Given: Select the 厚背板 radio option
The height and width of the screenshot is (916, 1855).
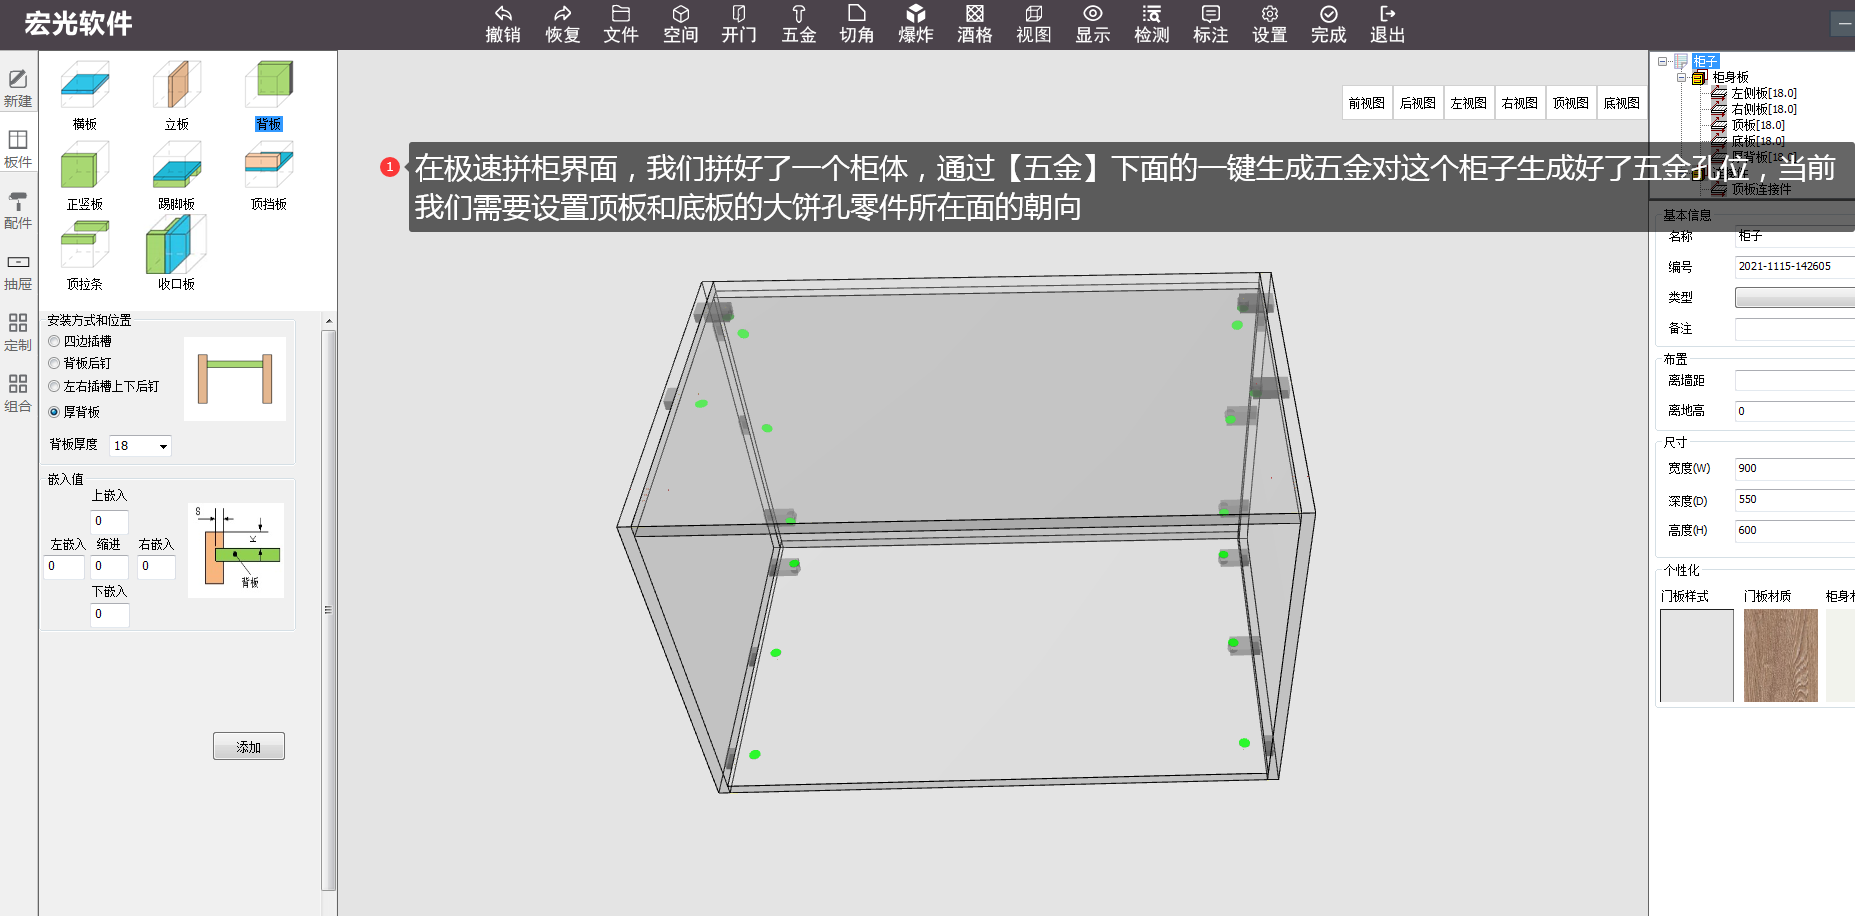Looking at the screenshot, I should point(54,412).
